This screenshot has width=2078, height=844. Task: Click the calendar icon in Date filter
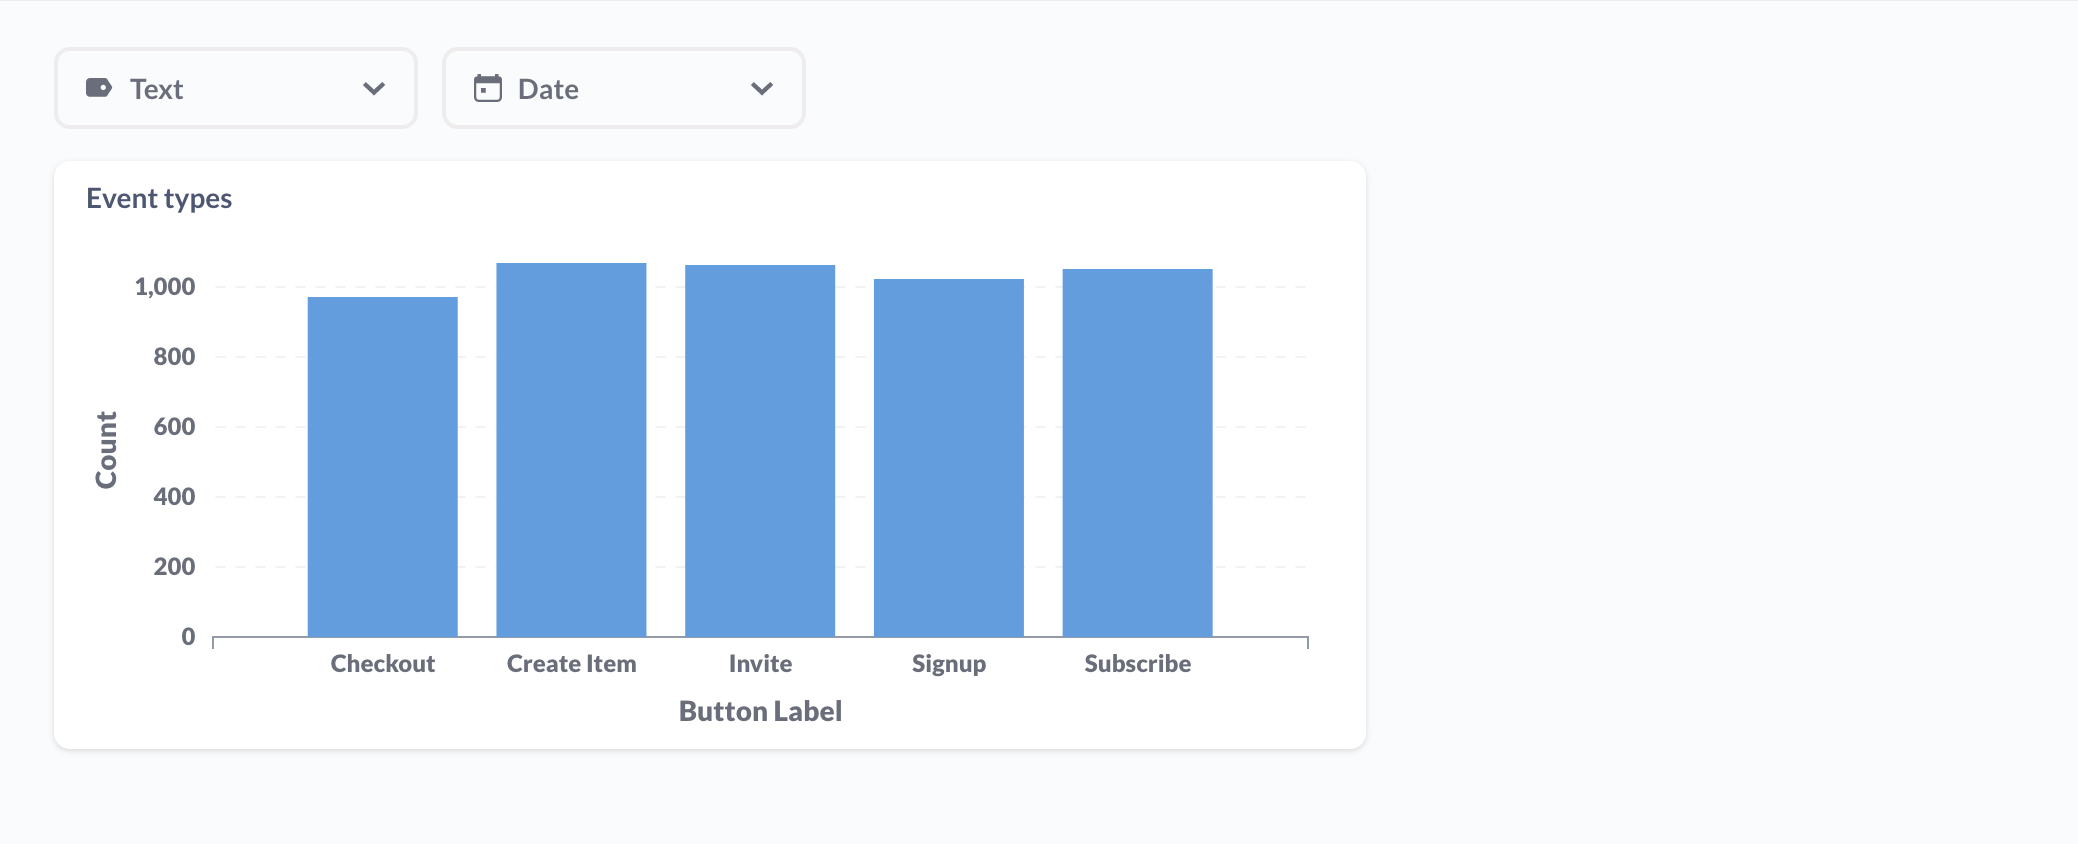tap(488, 88)
